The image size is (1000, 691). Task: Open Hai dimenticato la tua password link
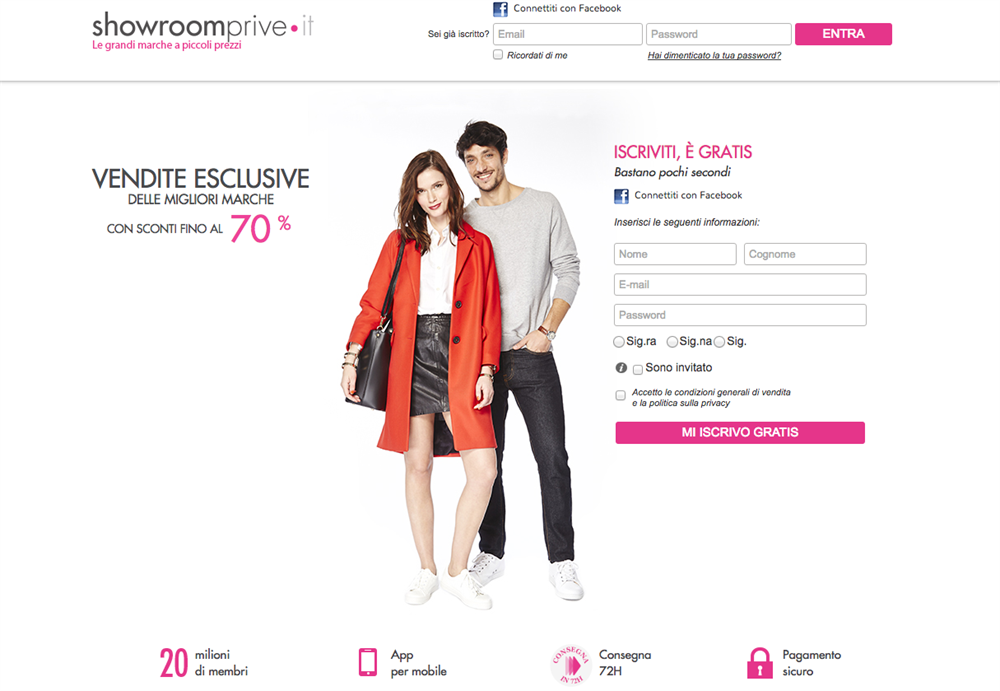[714, 56]
